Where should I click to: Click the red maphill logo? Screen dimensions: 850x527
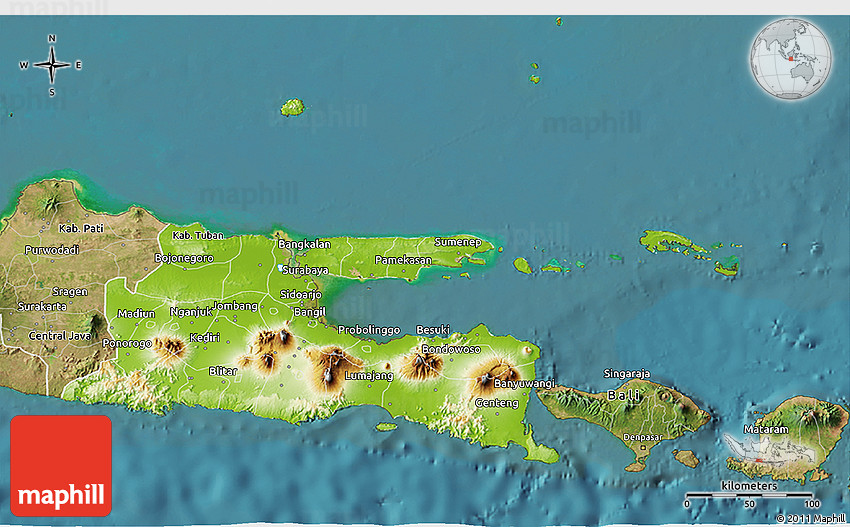[61, 466]
